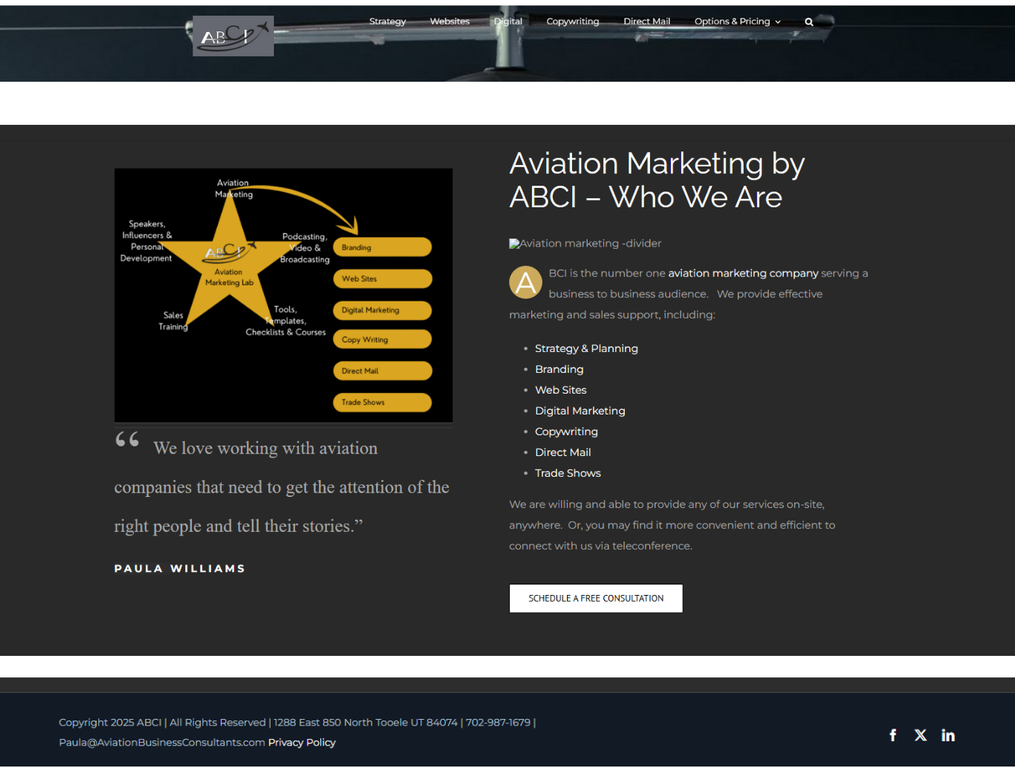Screen dimensions: 1015x768
Task: Open the search icon in the navigation
Action: (809, 22)
